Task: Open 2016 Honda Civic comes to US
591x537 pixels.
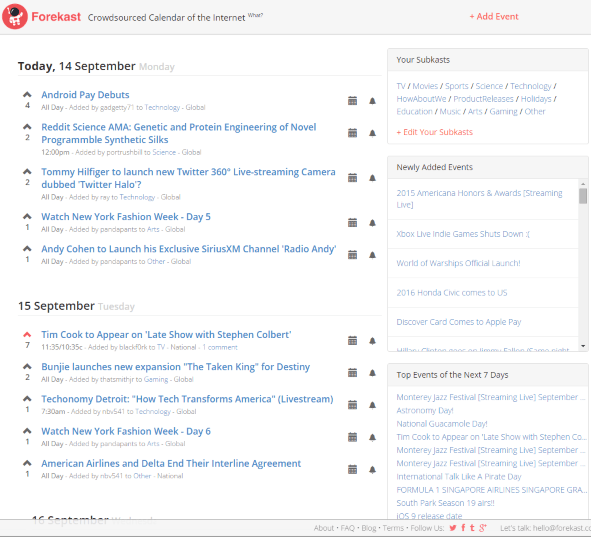Action: (452, 293)
